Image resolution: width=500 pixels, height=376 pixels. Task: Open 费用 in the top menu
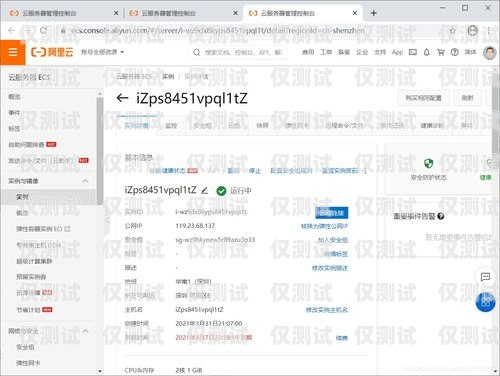[x=308, y=52]
